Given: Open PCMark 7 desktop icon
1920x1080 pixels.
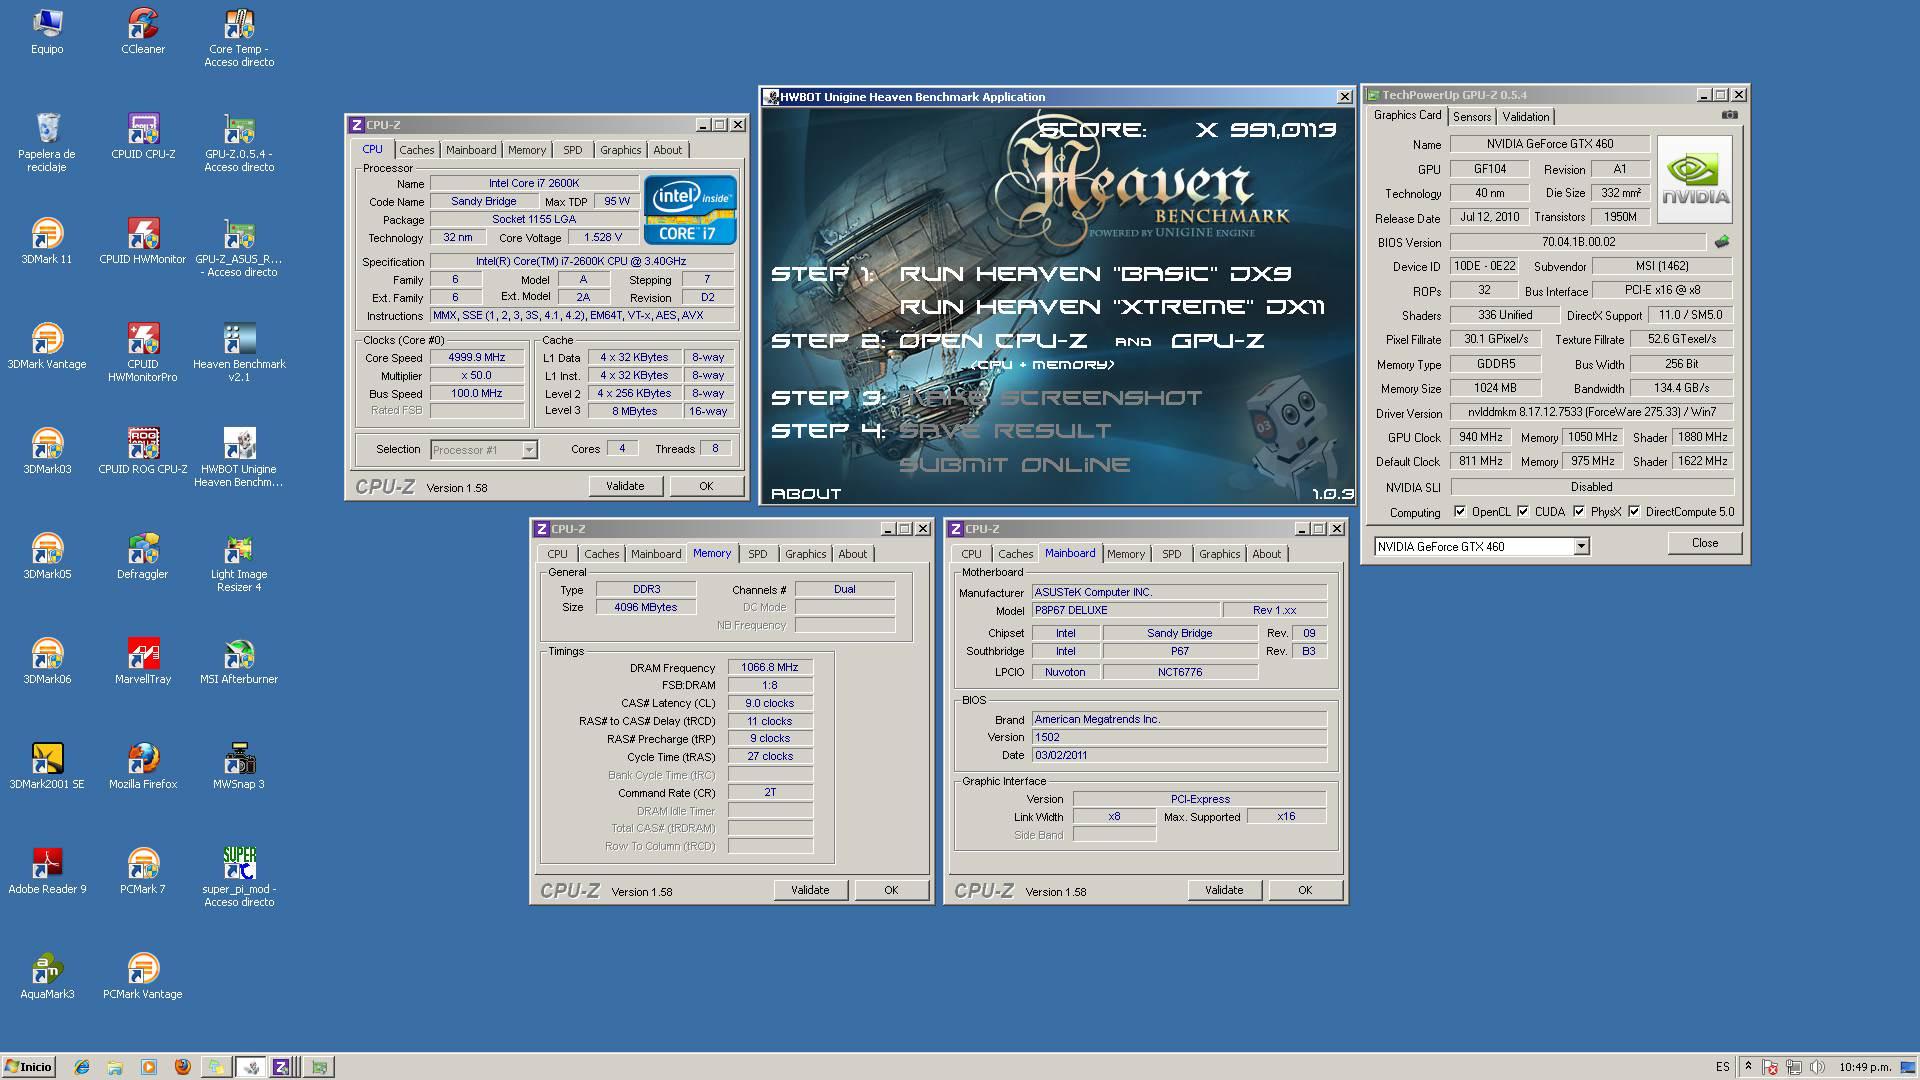Looking at the screenshot, I should 143,871.
